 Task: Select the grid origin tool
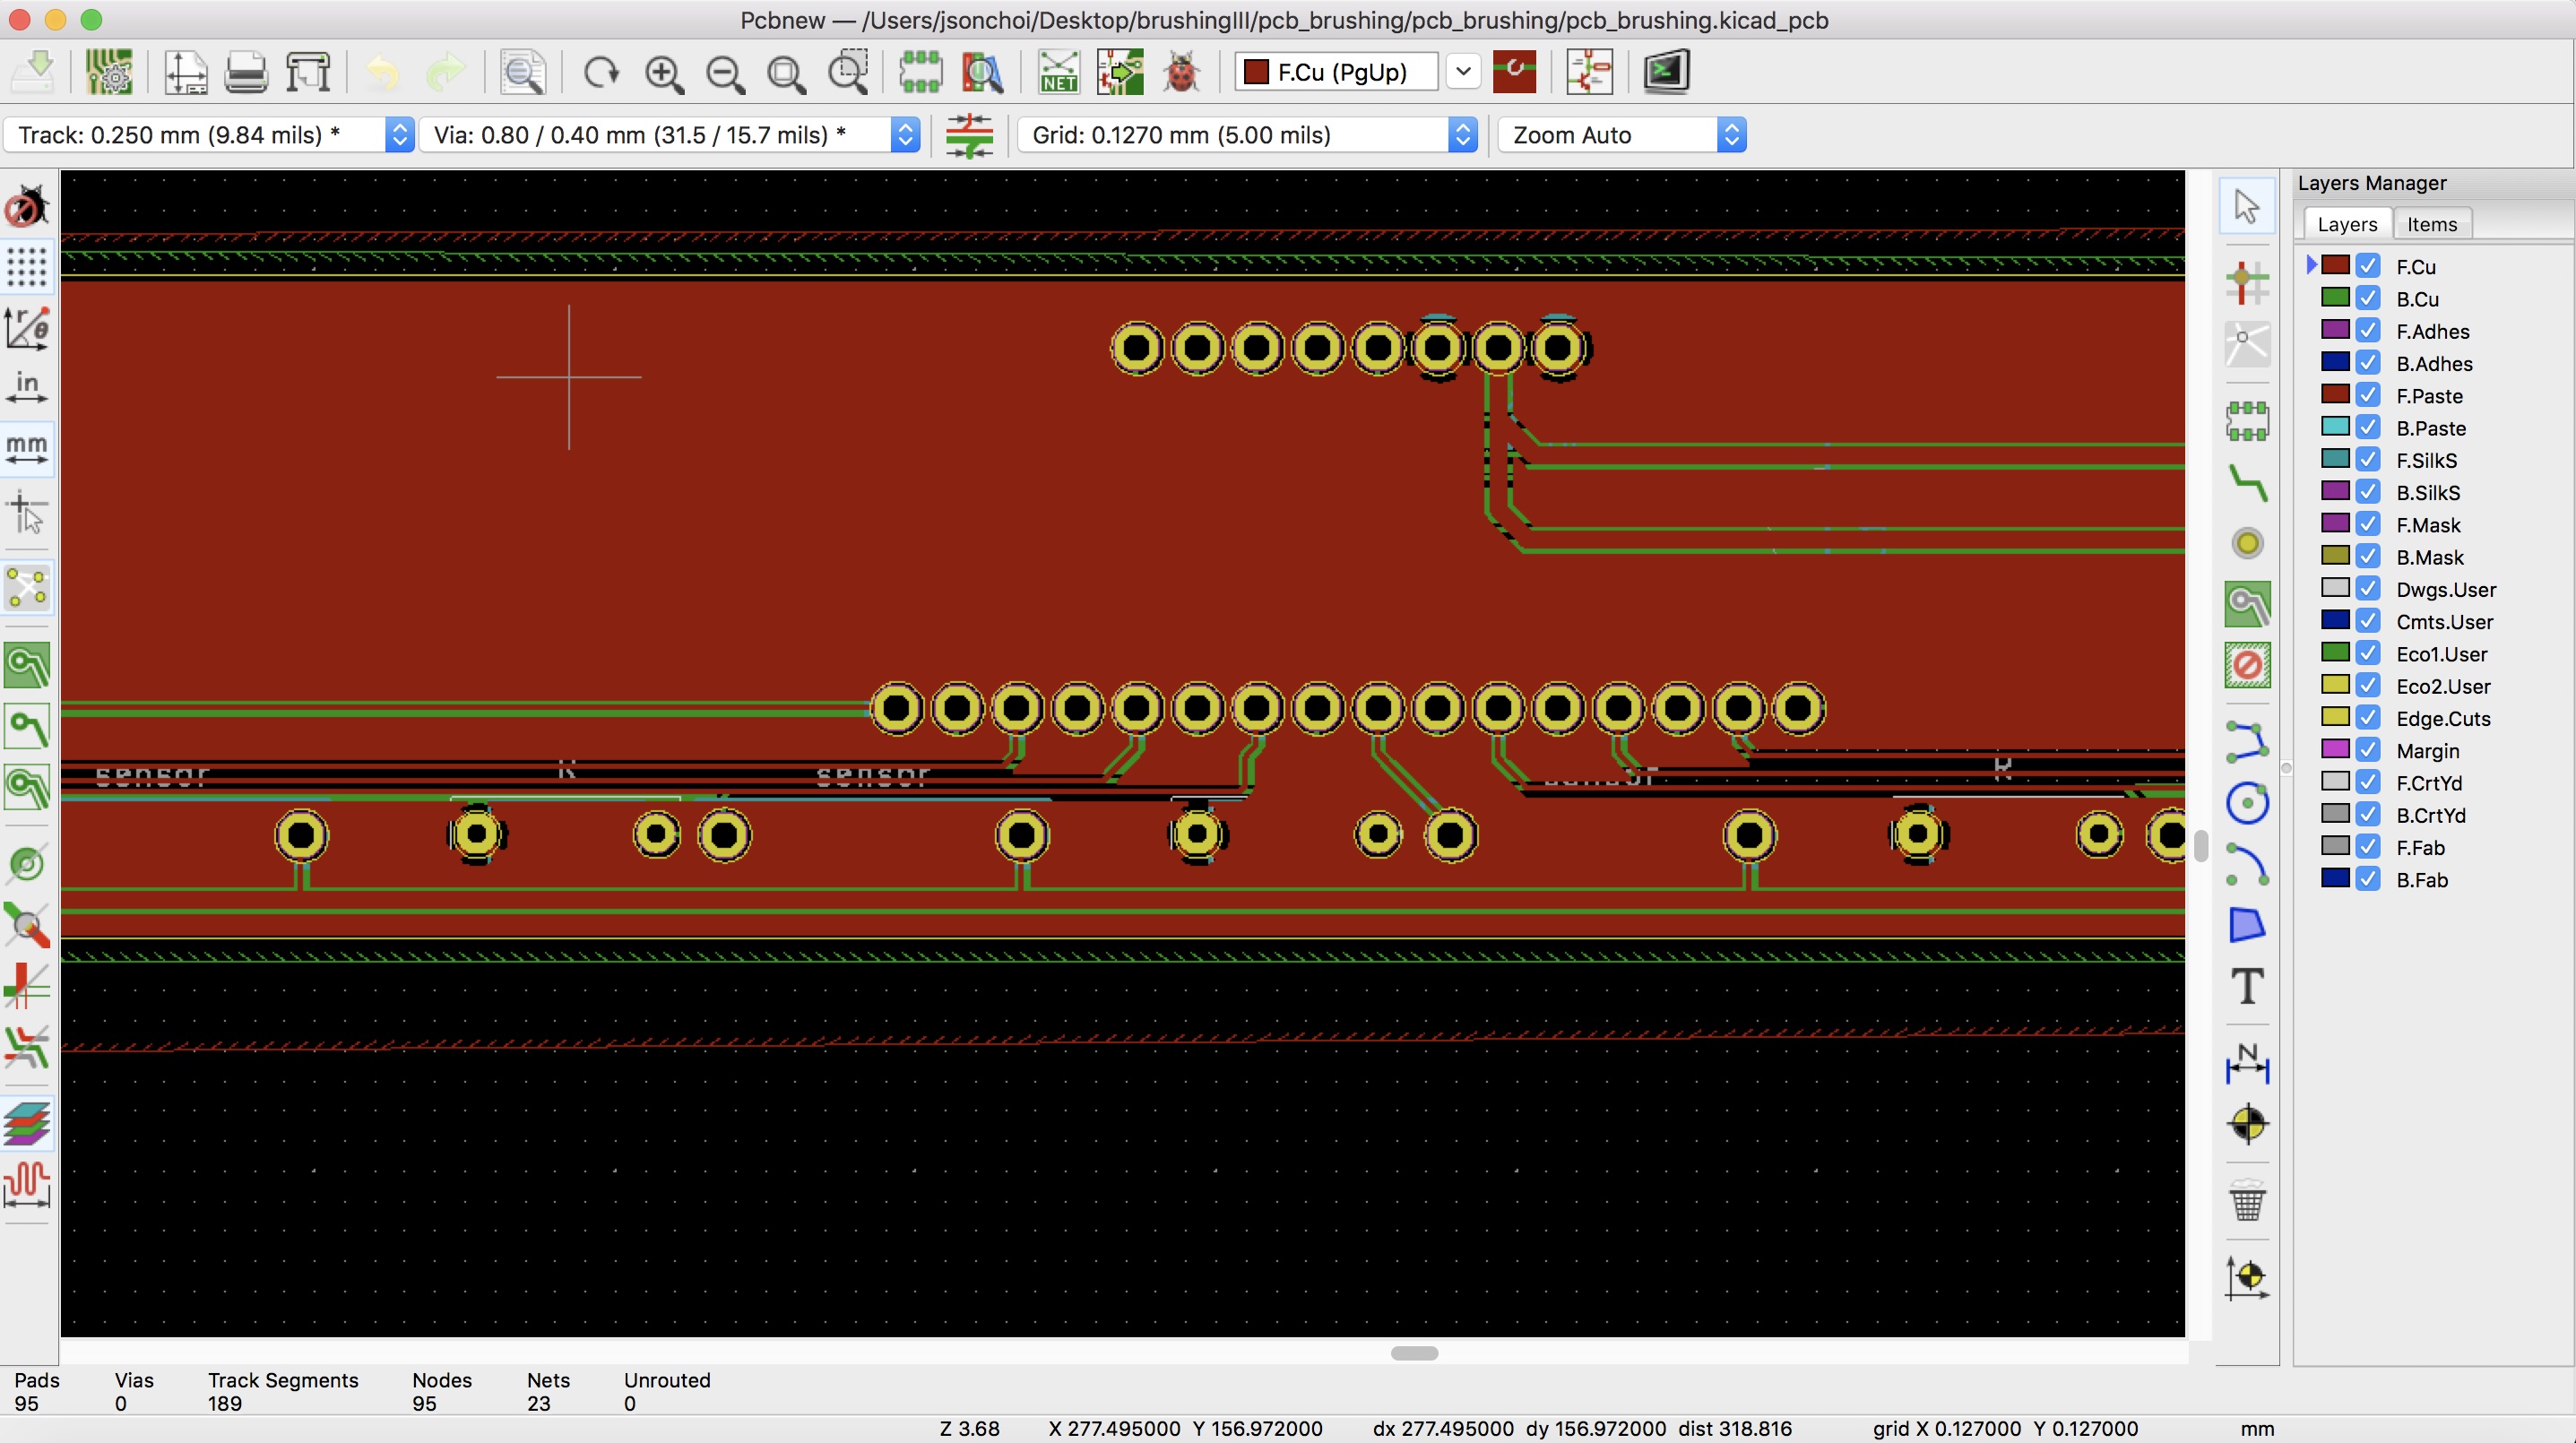tap(2247, 1277)
